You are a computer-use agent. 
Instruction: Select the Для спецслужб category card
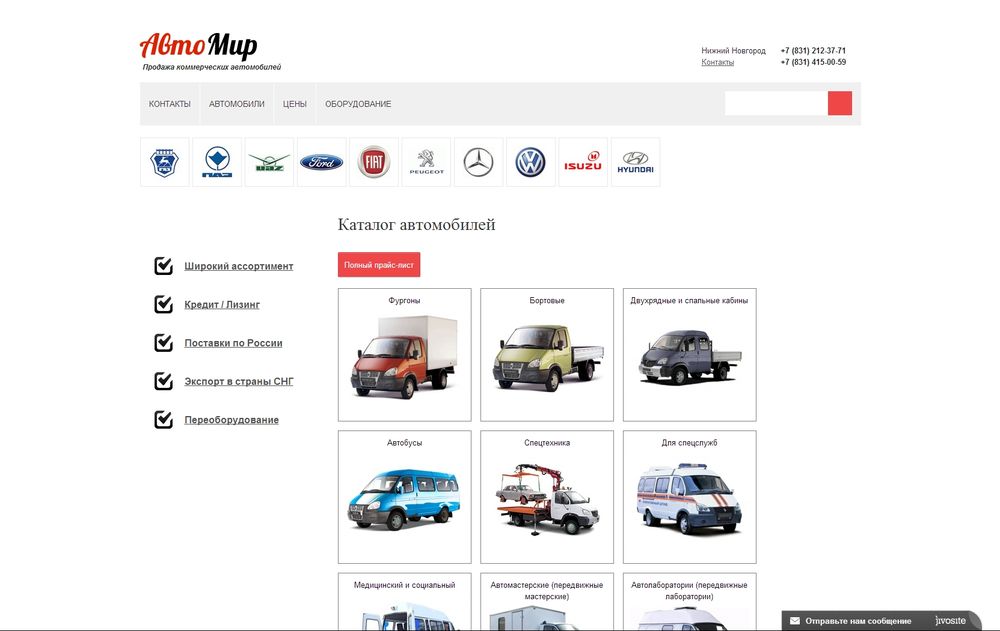pos(689,497)
